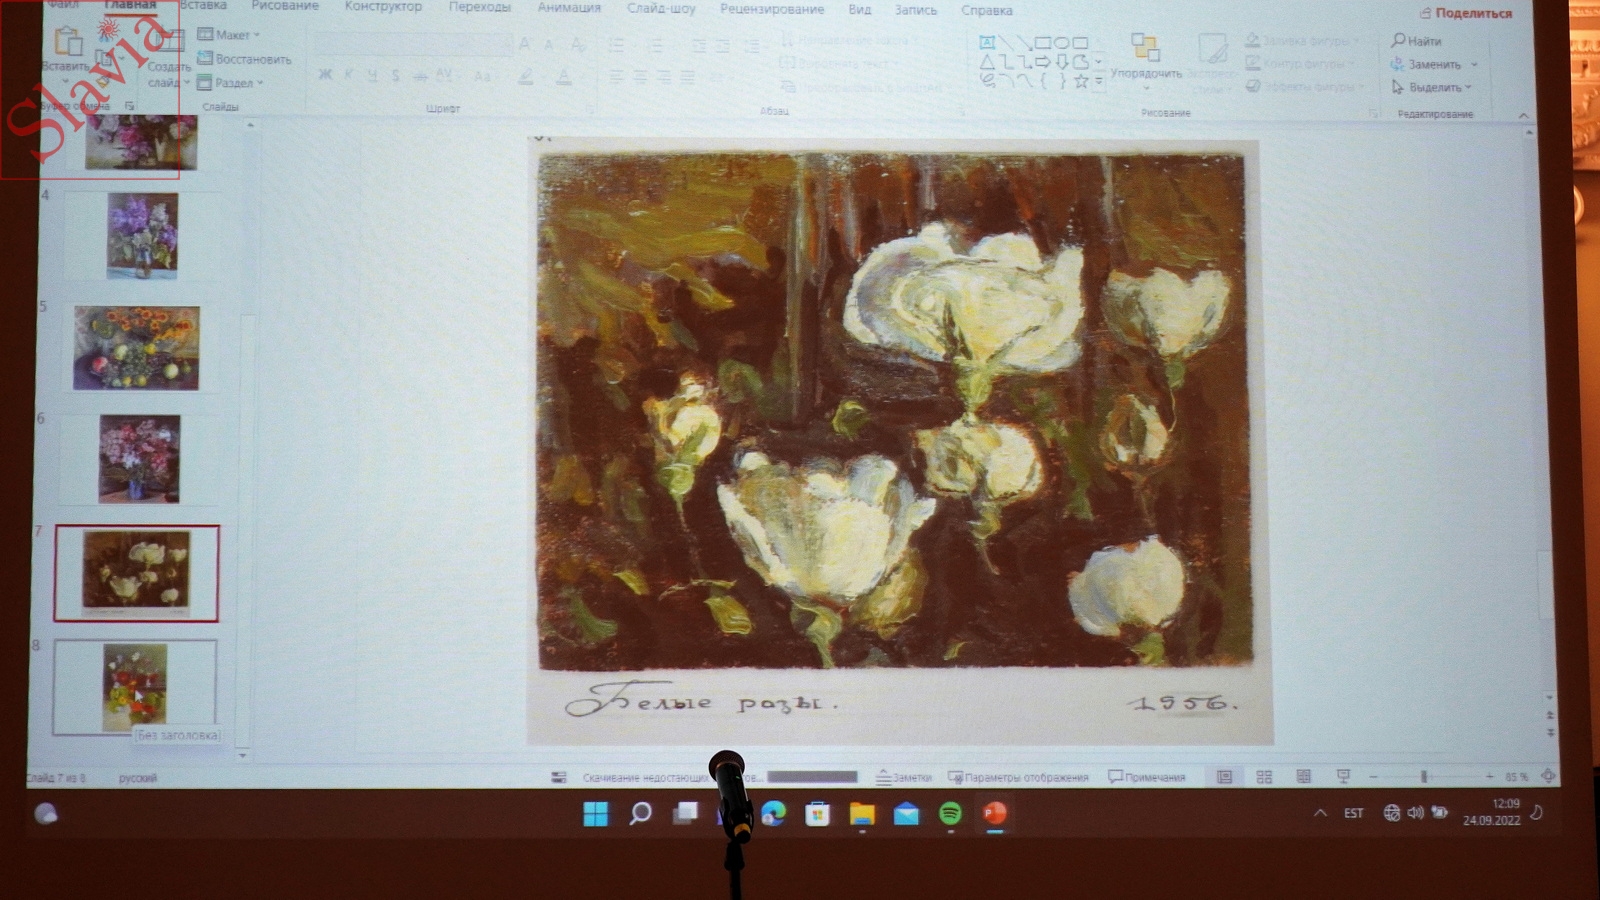Viewport: 1600px width, 900px height.
Task: Click Заливка фигуры shape fill button
Action: (x=1304, y=41)
